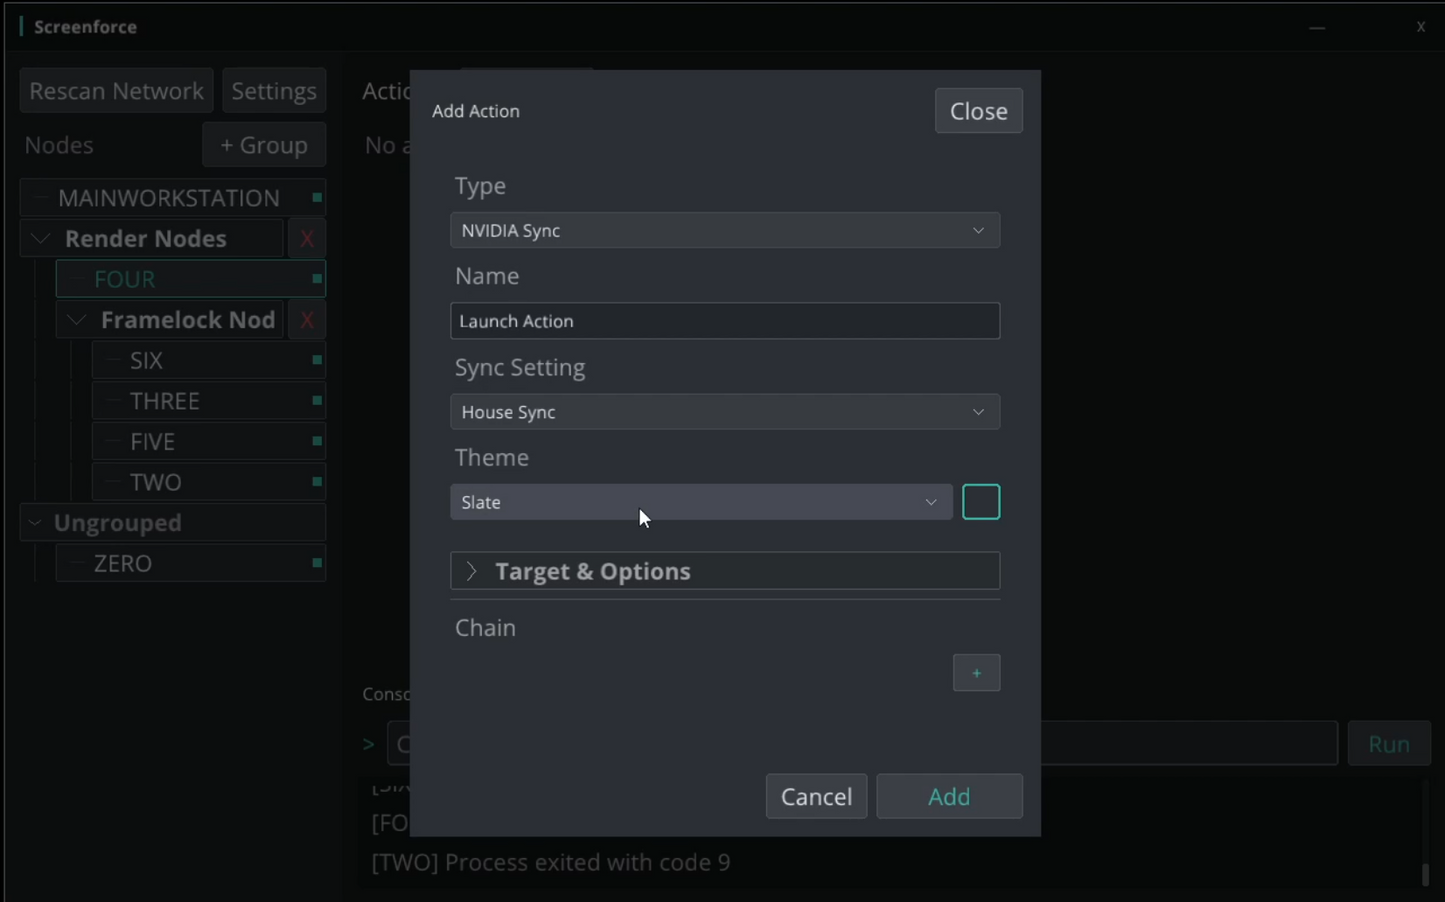Click the theme color swatch beside Slate

pyautogui.click(x=981, y=502)
